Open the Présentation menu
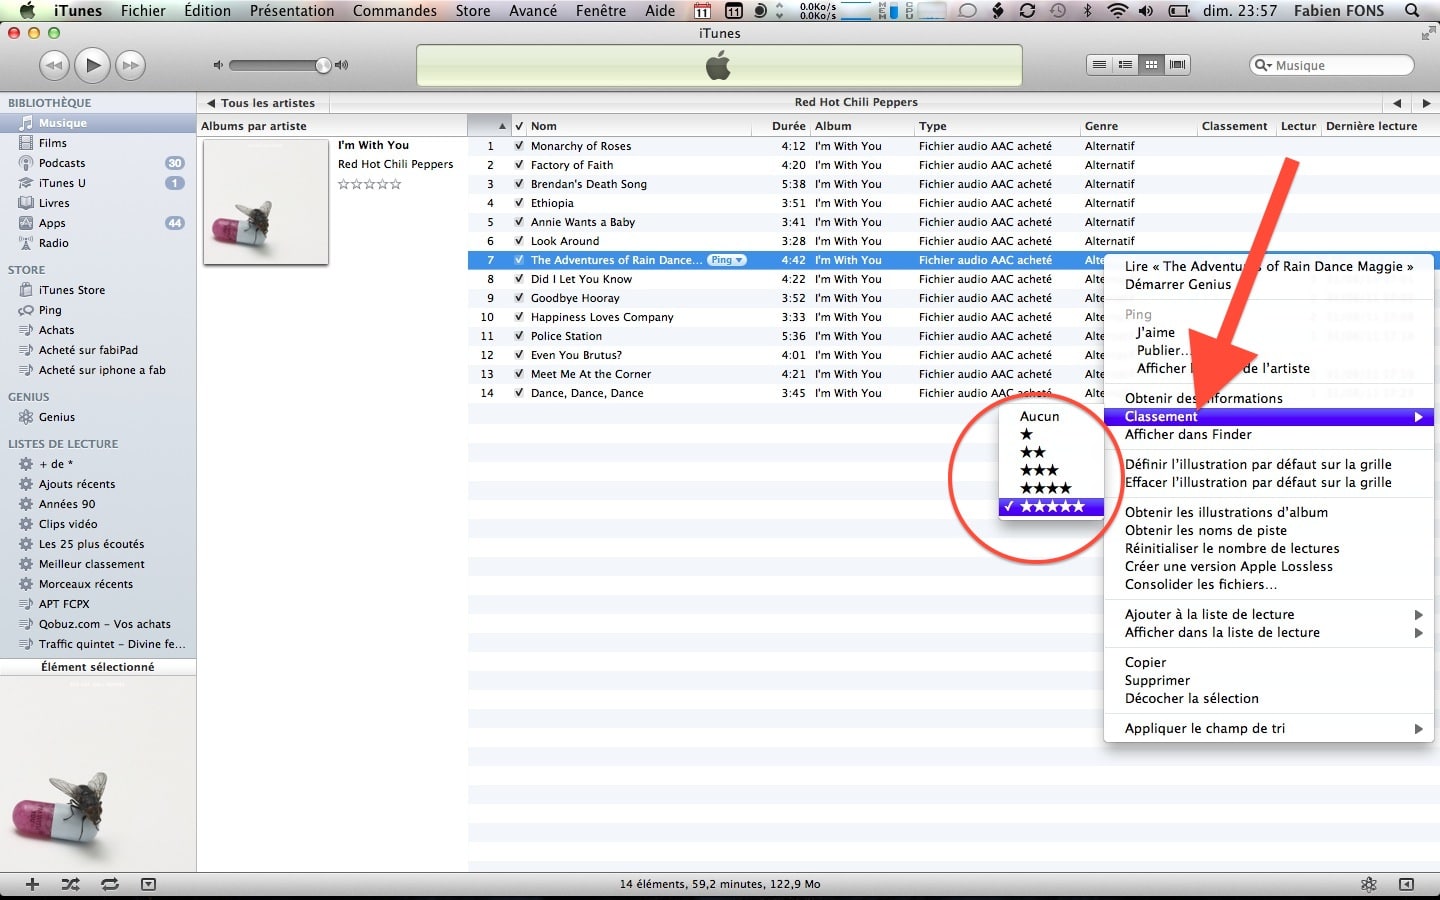 (x=292, y=10)
